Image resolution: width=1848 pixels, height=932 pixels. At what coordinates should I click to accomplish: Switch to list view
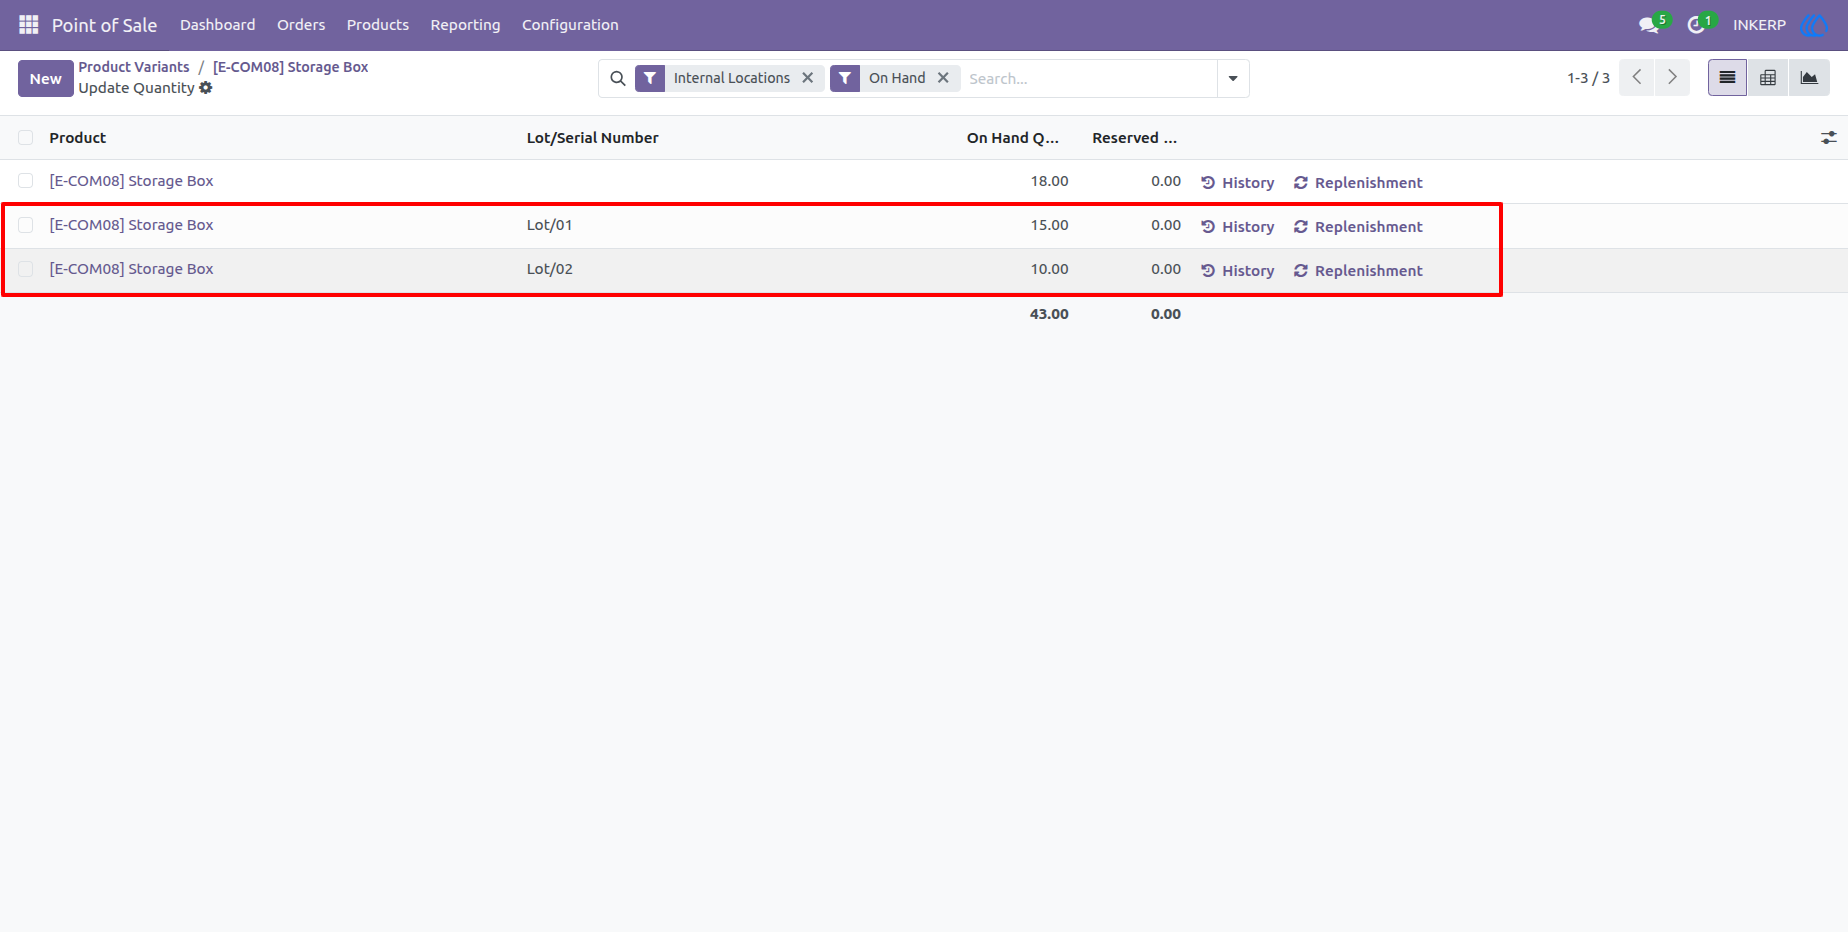1727,78
